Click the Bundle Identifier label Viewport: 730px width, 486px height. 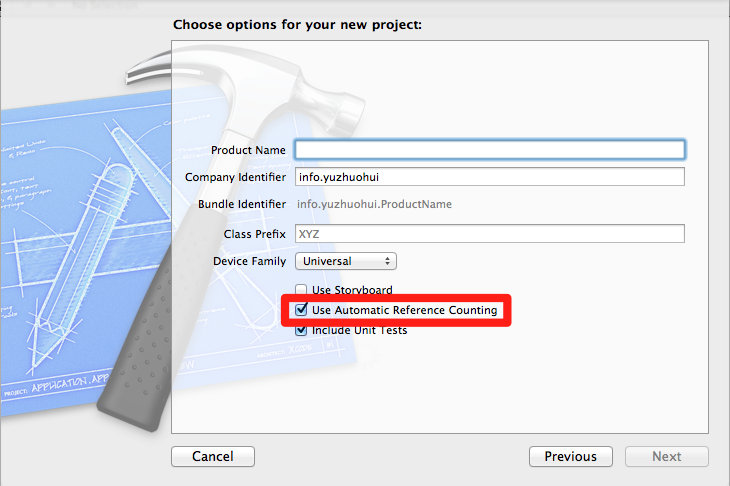[x=242, y=205]
